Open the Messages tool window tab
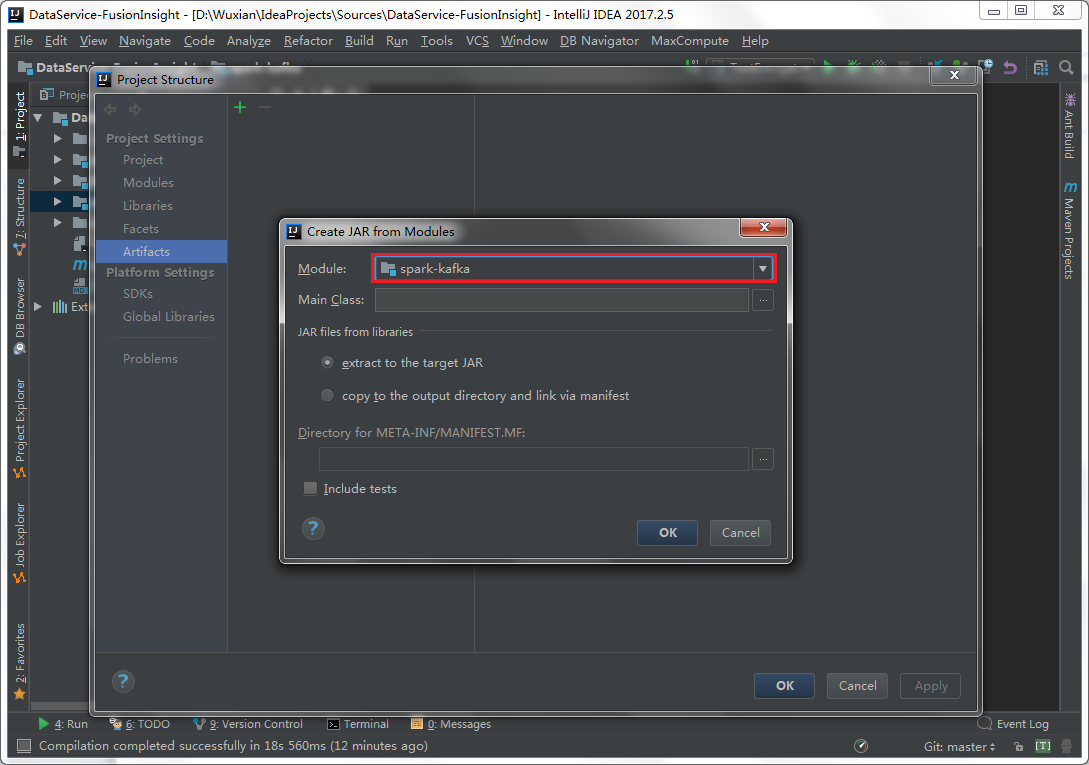Screen dimensions: 1089x765 click(451, 724)
